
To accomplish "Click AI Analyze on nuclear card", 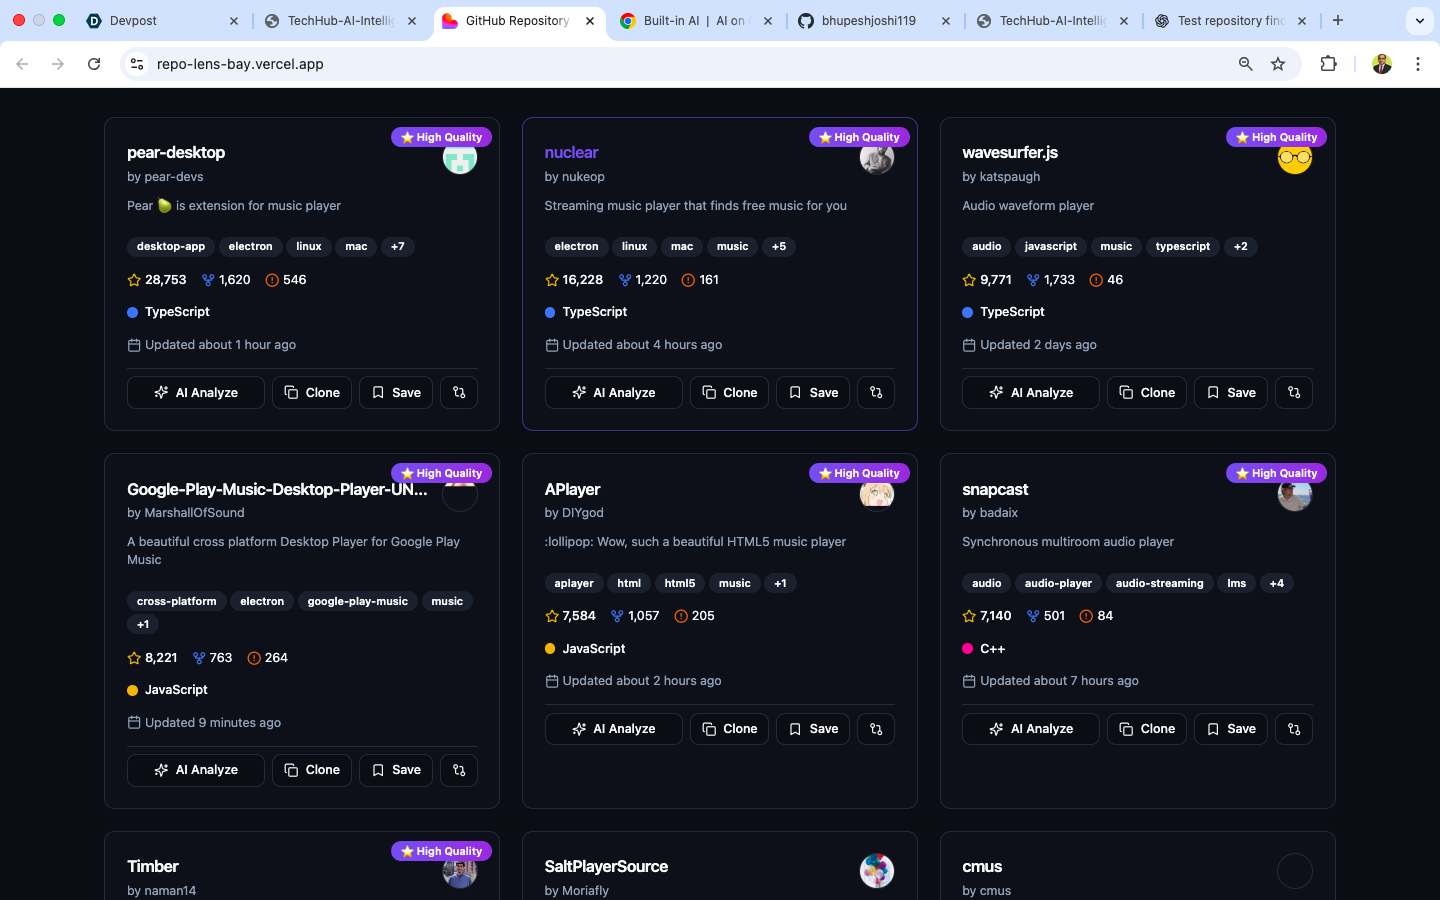I will 613,393.
